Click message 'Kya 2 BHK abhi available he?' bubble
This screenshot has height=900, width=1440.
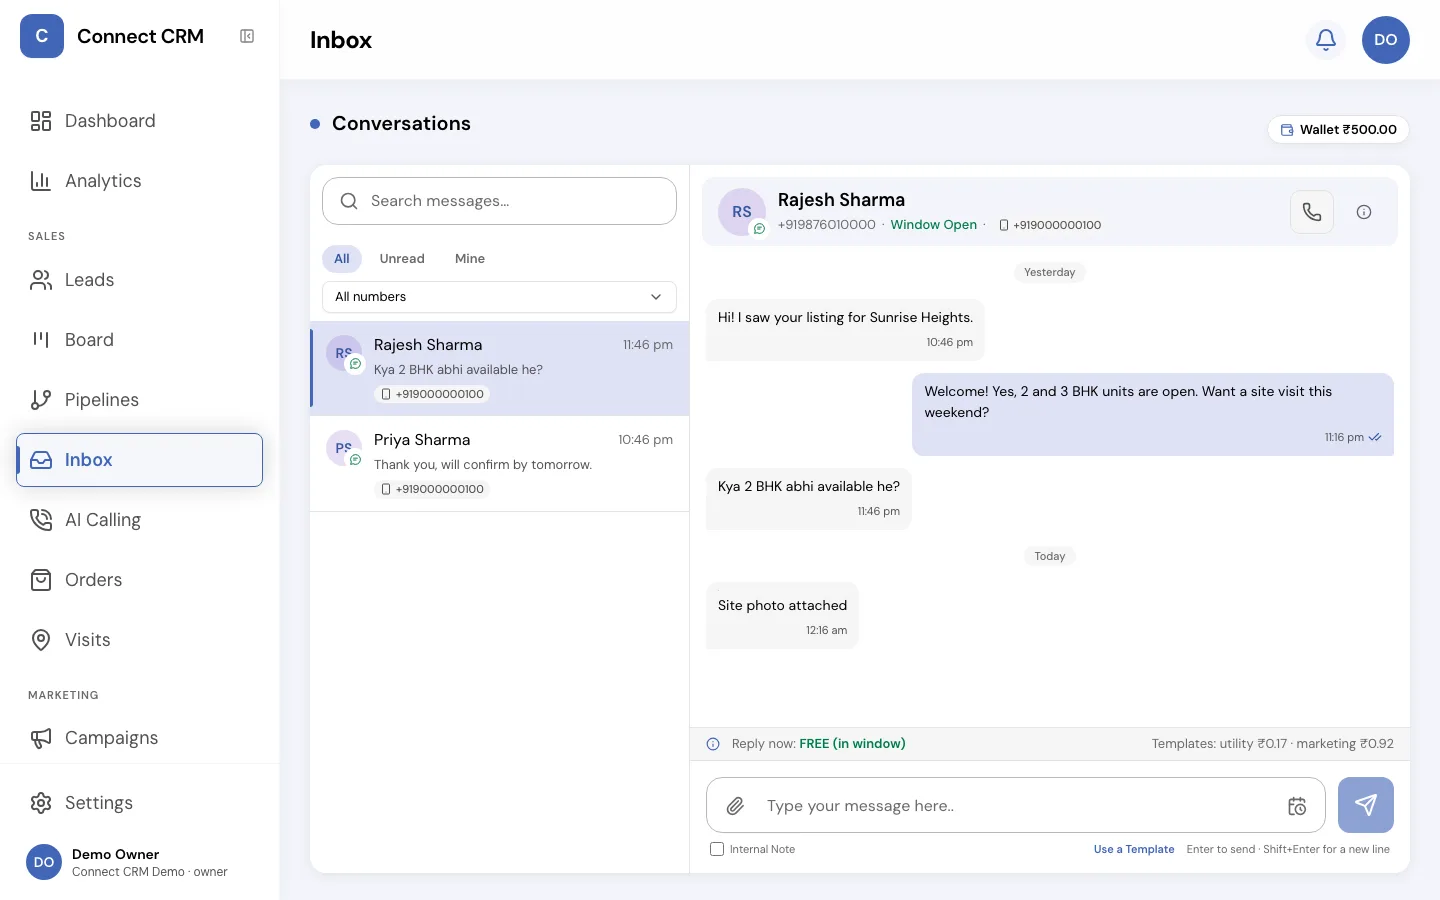coord(809,498)
